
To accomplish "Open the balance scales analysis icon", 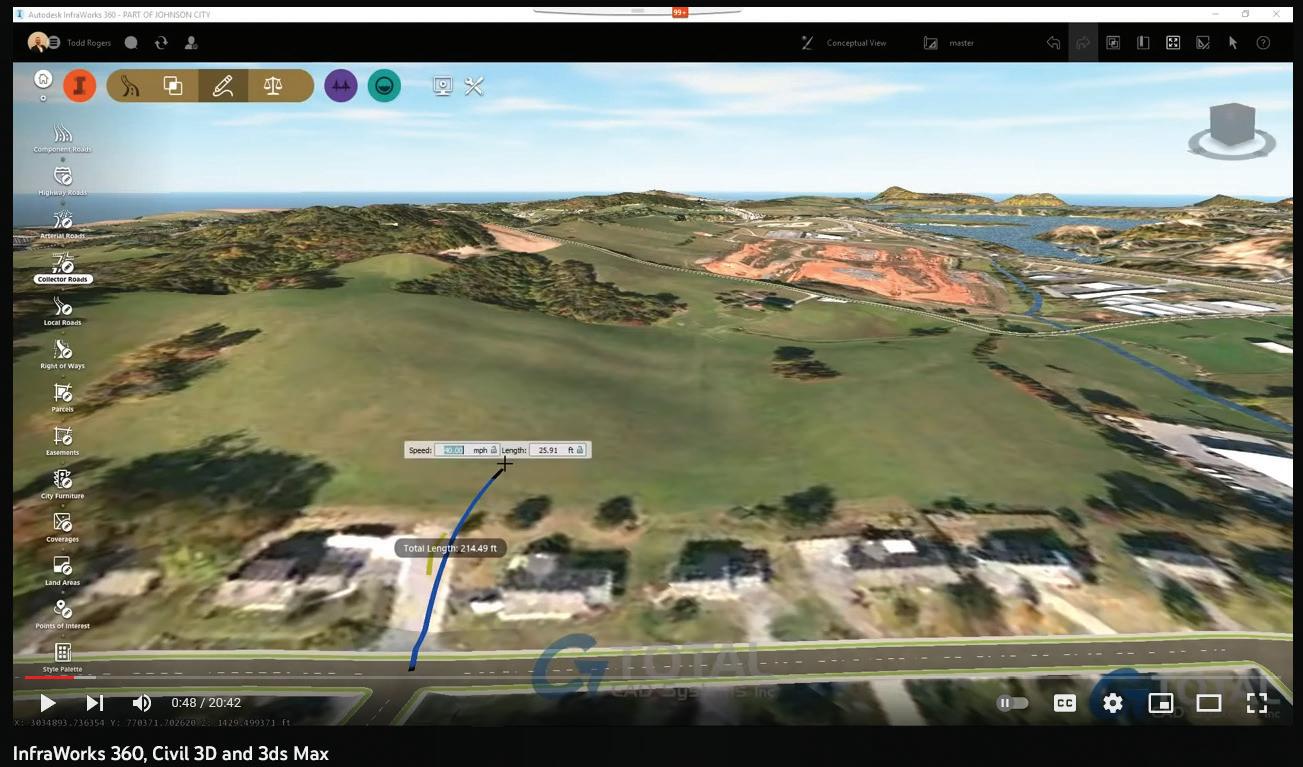I will (x=272, y=86).
